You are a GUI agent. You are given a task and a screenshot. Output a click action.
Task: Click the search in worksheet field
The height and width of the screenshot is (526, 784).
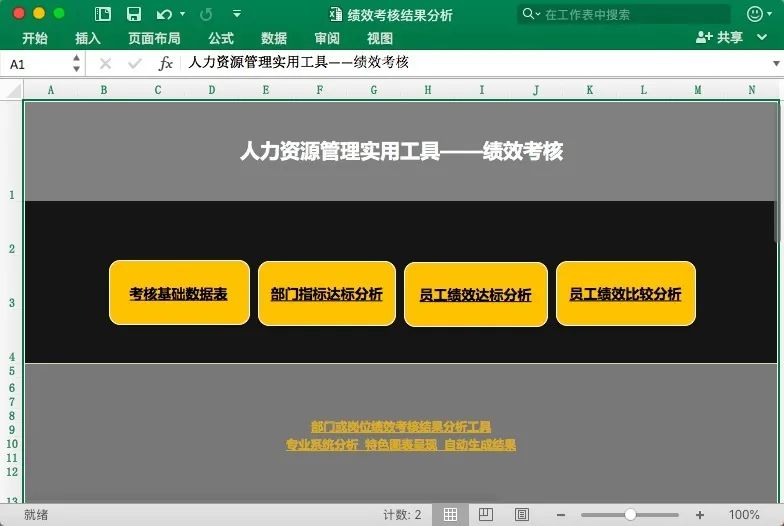tap(630, 14)
